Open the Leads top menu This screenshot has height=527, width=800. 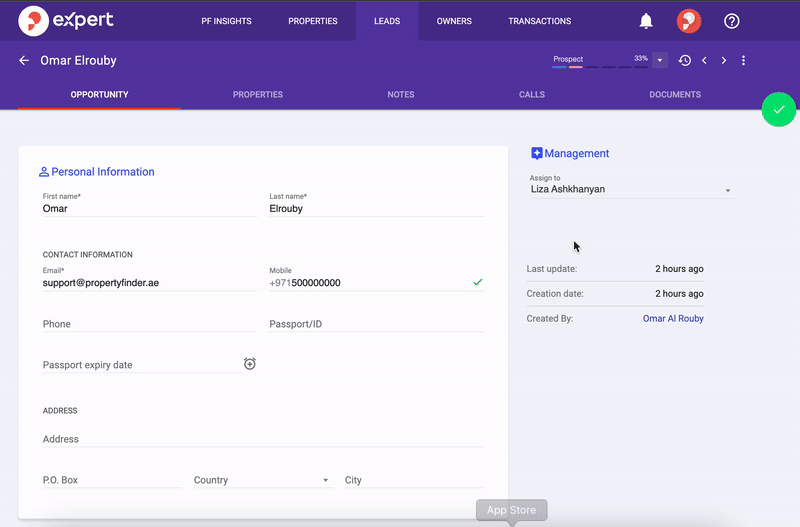tap(387, 21)
